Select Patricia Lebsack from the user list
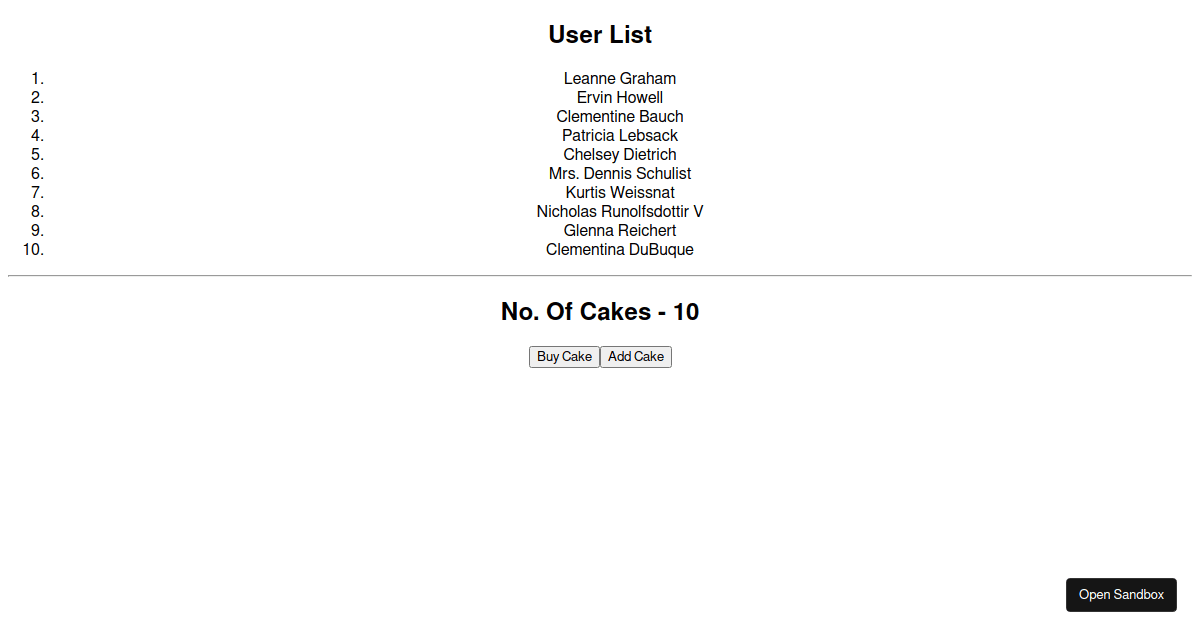This screenshot has height=630, width=1200. (x=620, y=135)
